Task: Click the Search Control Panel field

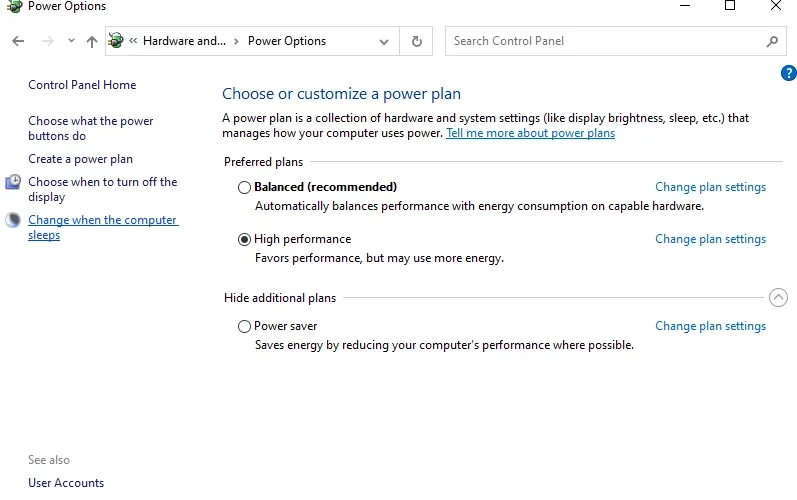Action: coord(606,41)
